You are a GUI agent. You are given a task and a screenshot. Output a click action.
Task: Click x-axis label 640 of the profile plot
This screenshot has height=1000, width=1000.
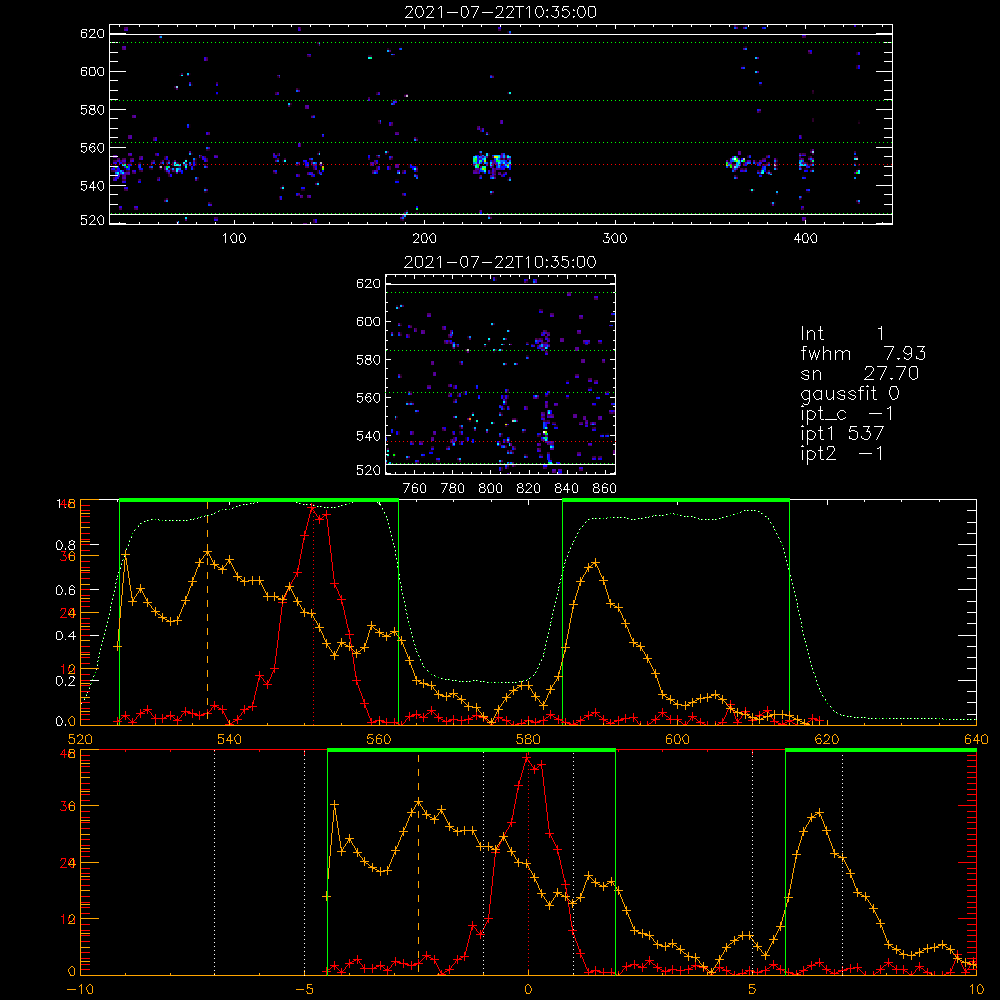tap(976, 739)
